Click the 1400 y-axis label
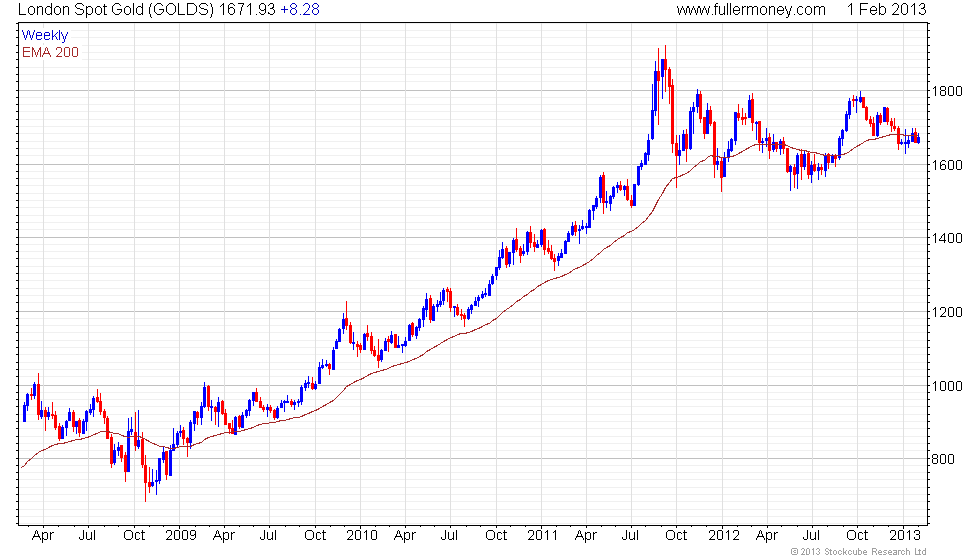The height and width of the screenshot is (560, 980). 947,238
